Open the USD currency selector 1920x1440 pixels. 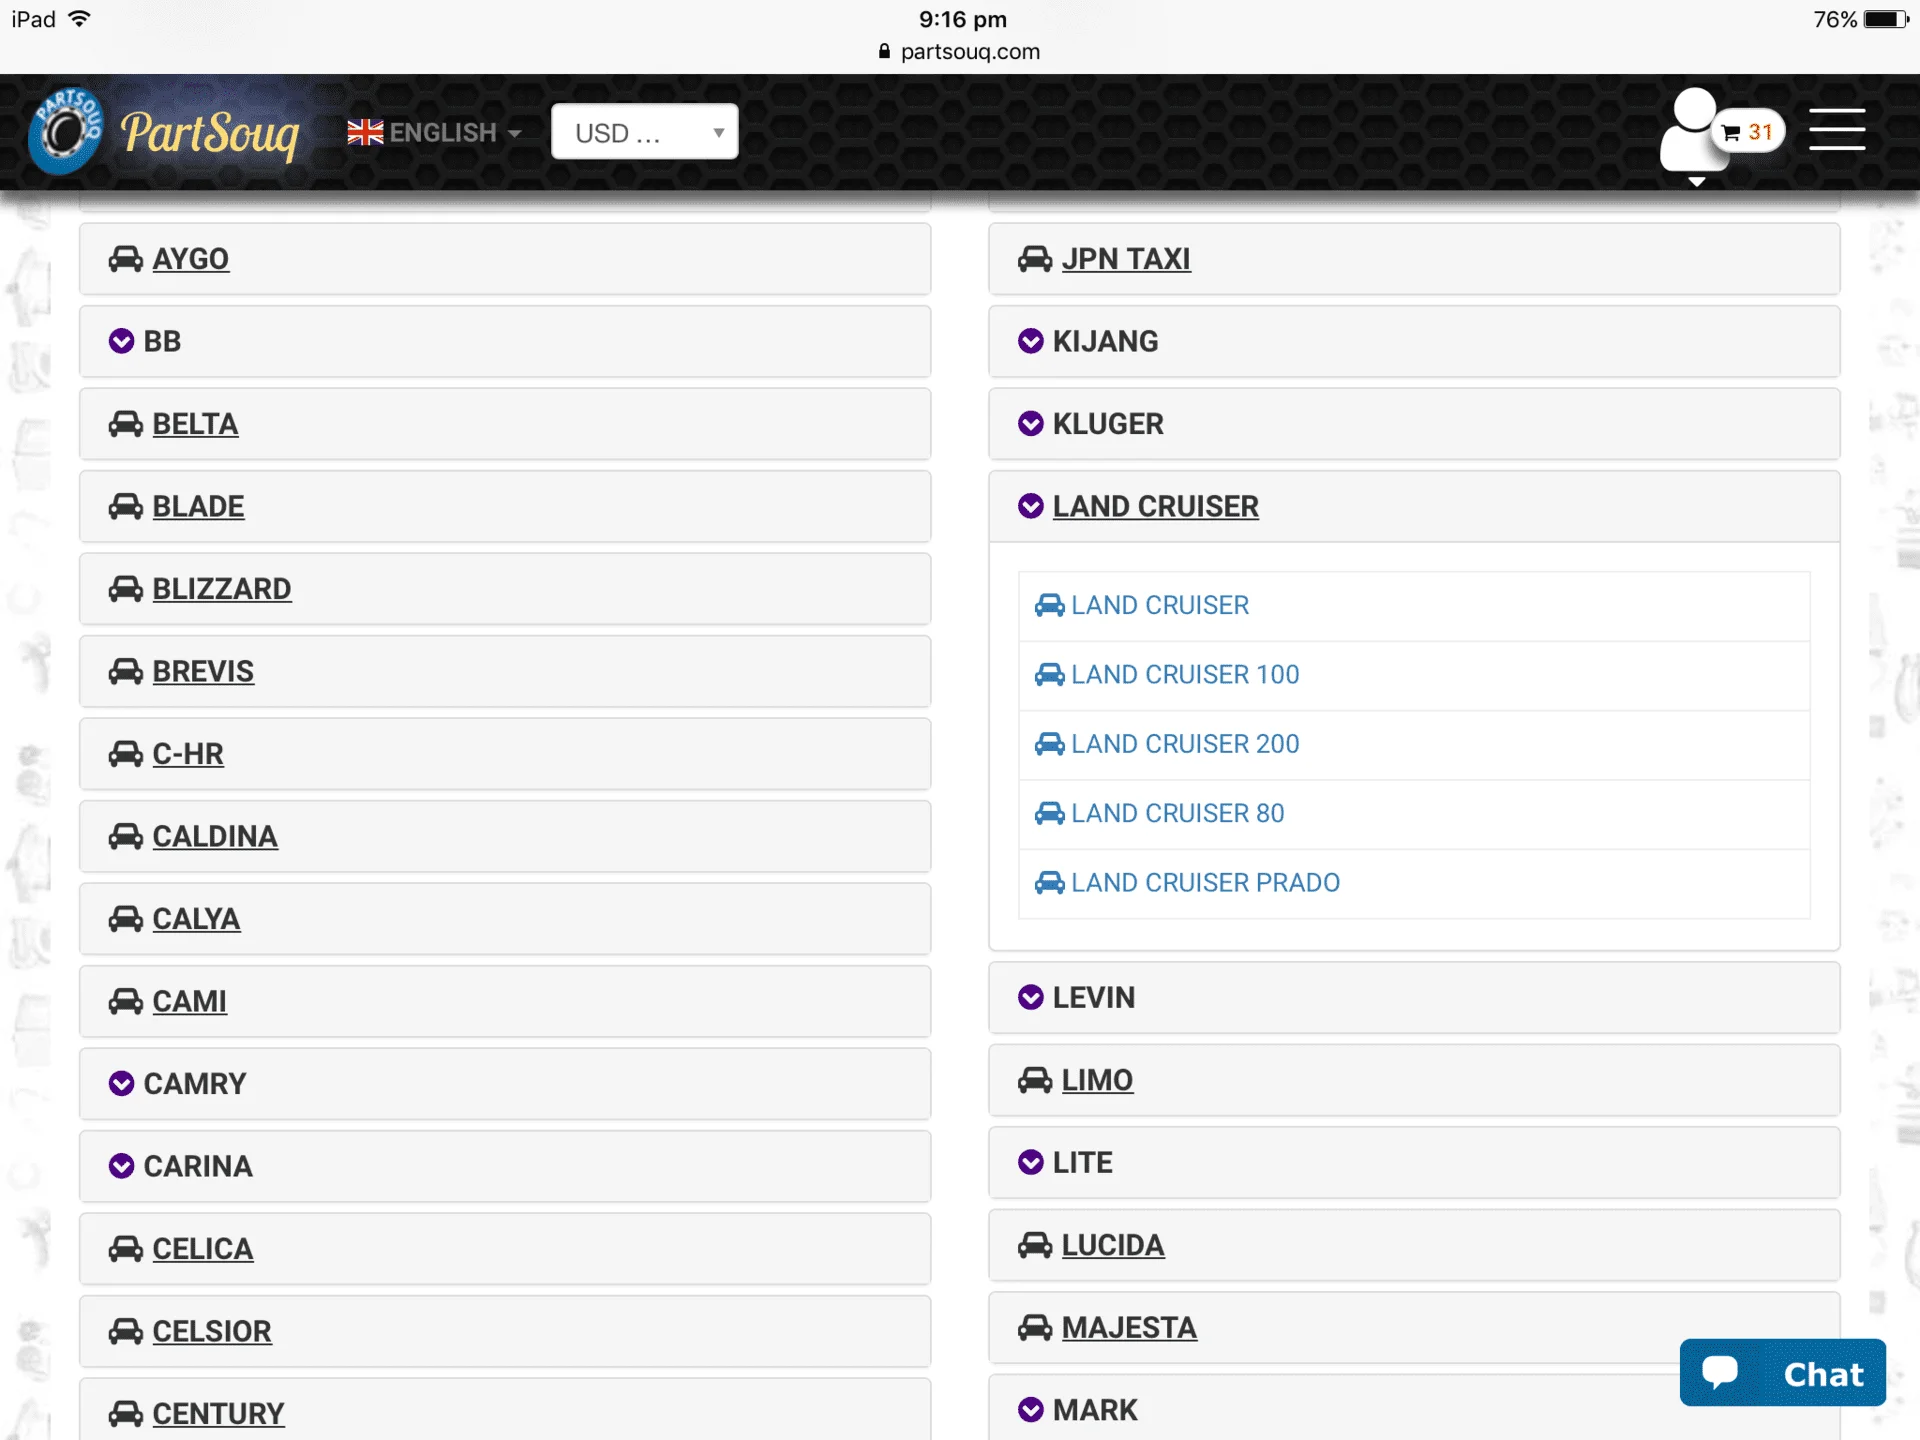(x=645, y=132)
